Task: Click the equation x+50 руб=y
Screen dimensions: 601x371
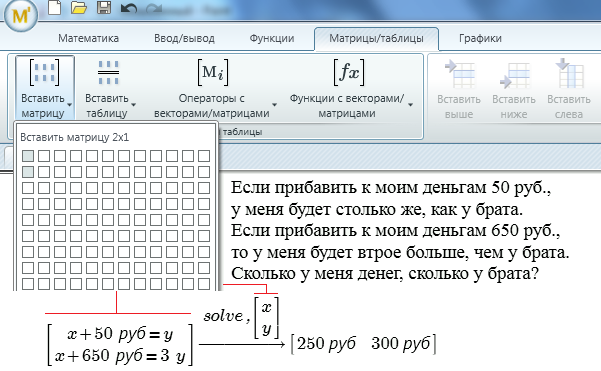Action: [x=120, y=334]
